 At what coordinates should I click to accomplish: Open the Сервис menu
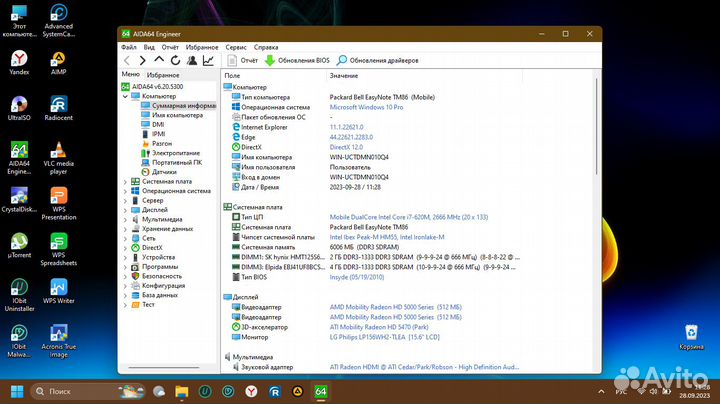pyautogui.click(x=236, y=47)
